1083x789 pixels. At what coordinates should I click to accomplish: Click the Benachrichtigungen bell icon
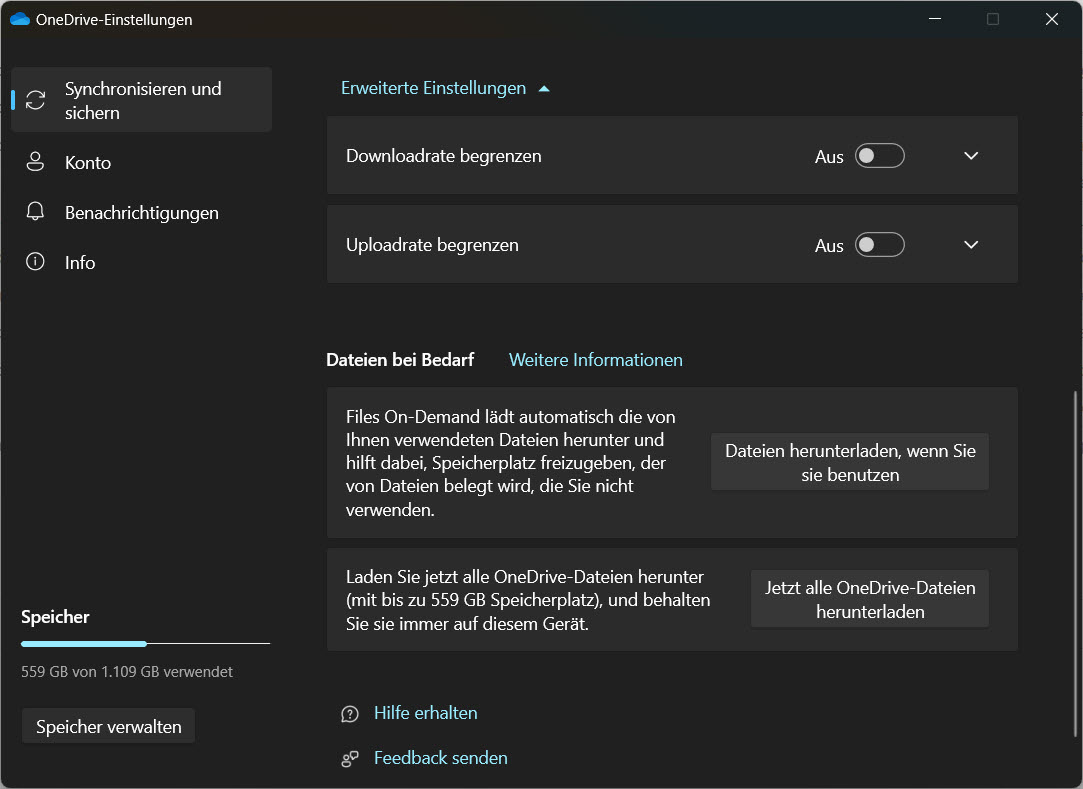[36, 212]
